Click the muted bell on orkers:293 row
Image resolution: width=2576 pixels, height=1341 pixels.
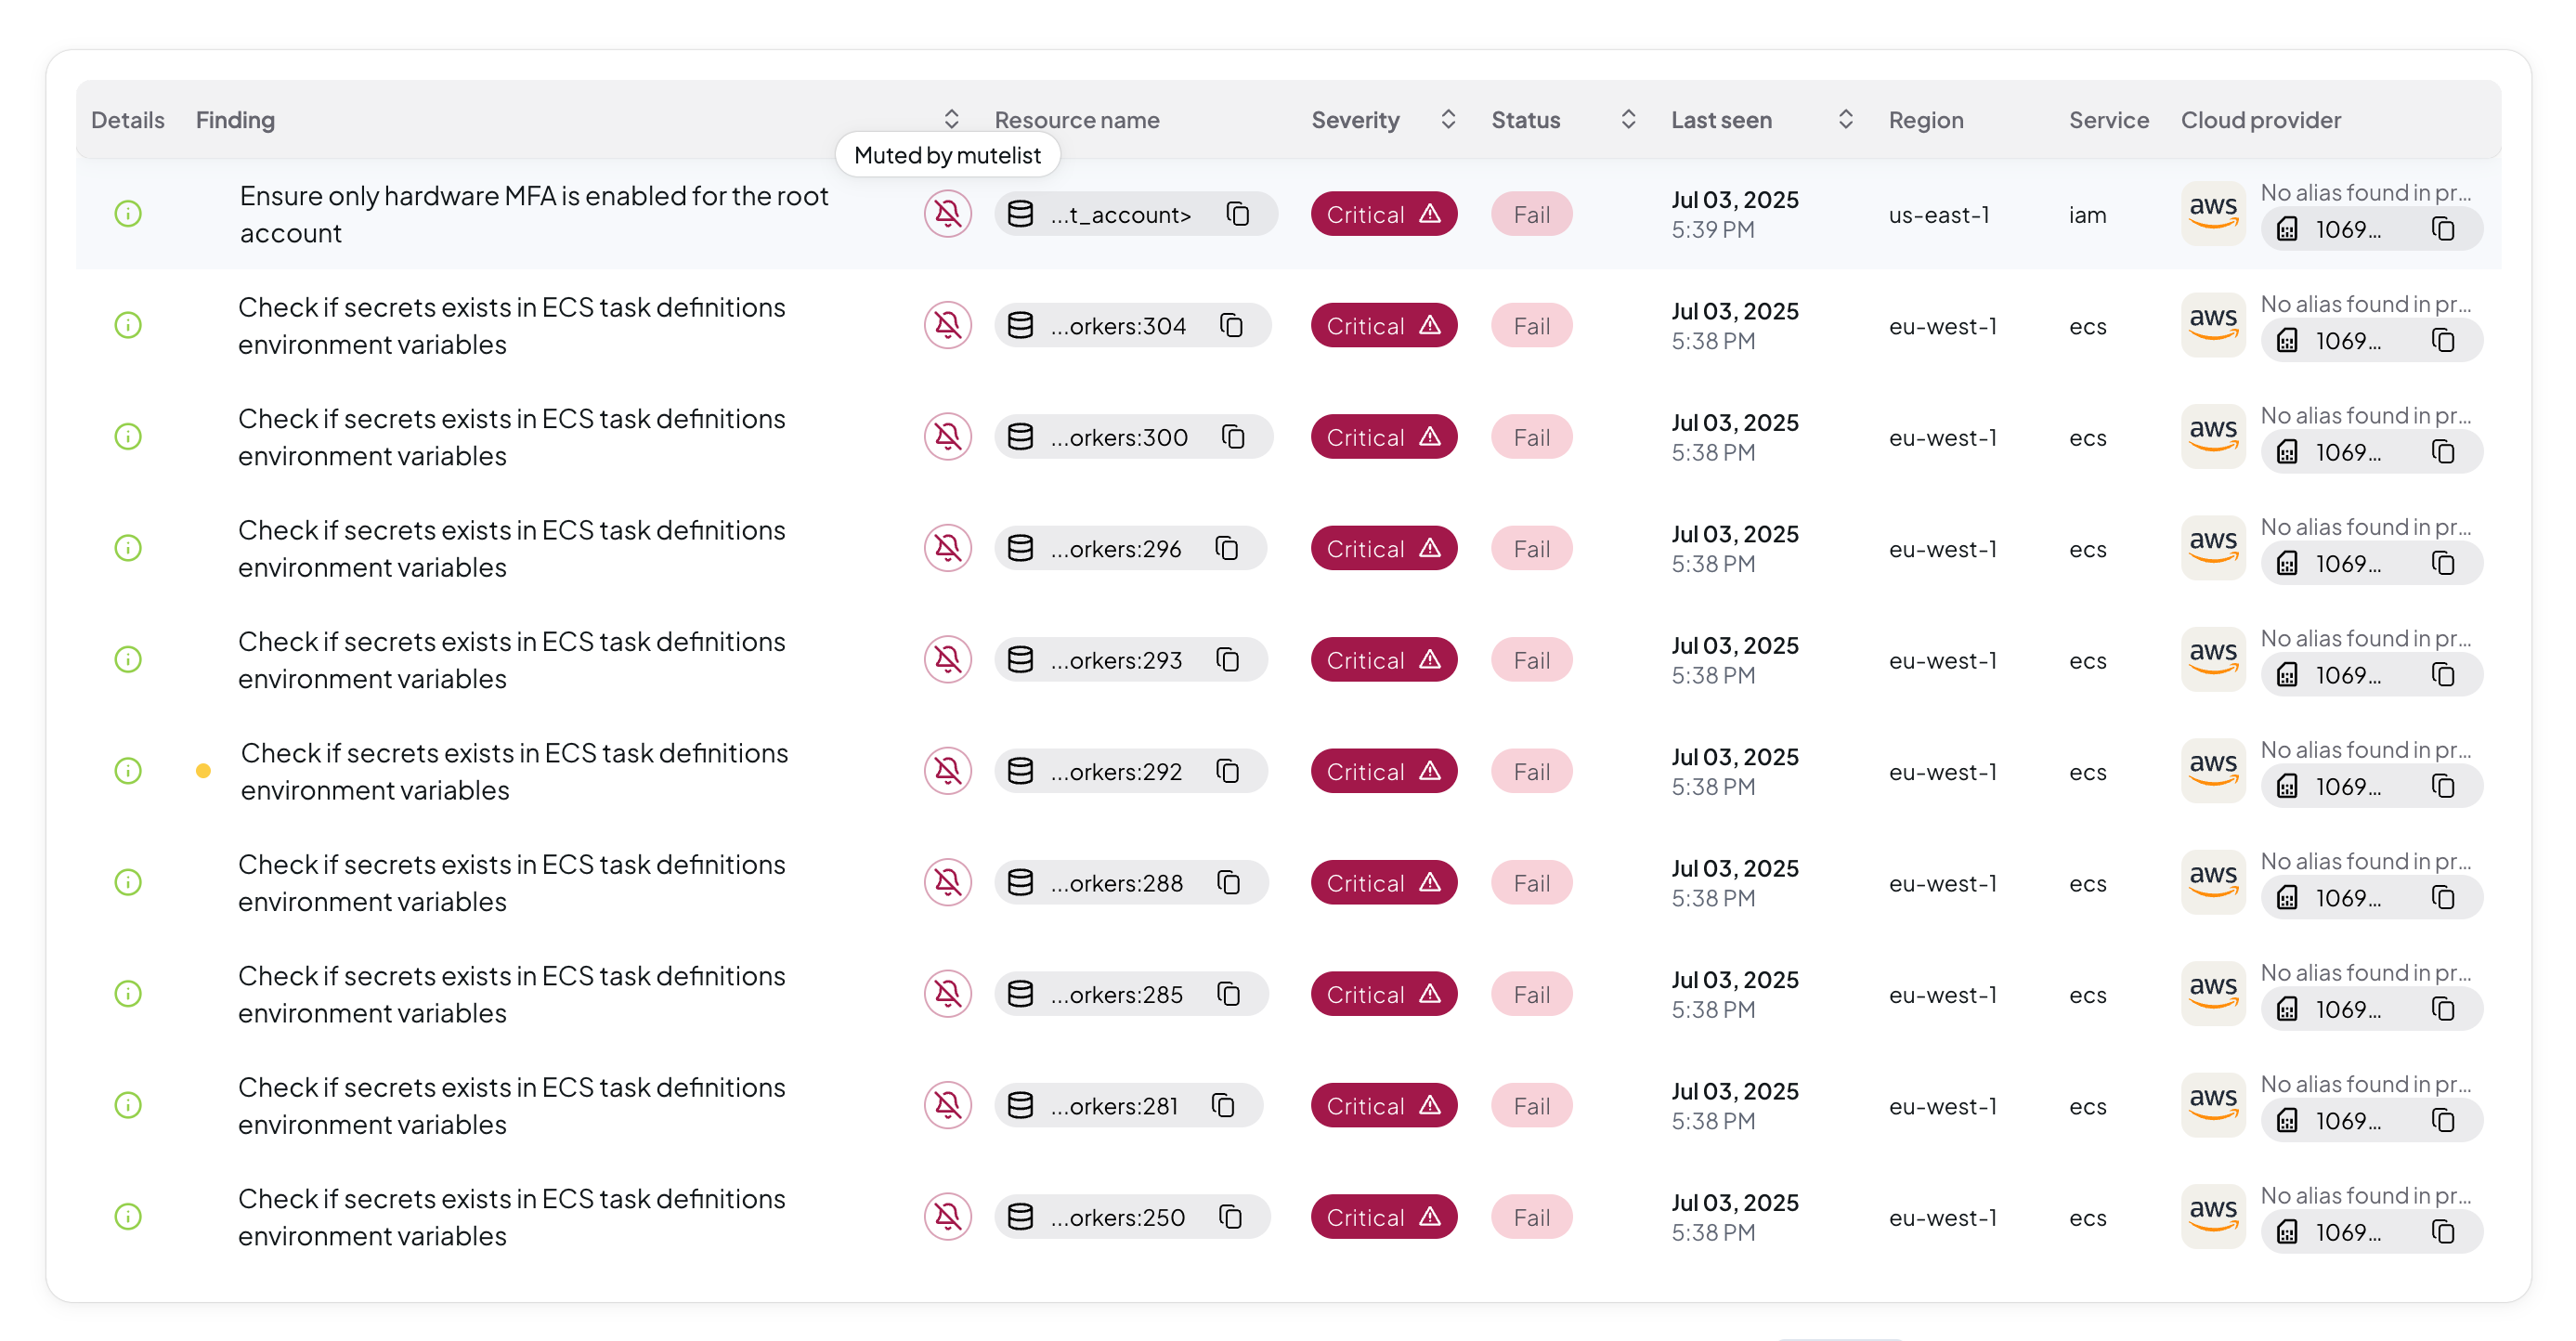pyautogui.click(x=947, y=660)
